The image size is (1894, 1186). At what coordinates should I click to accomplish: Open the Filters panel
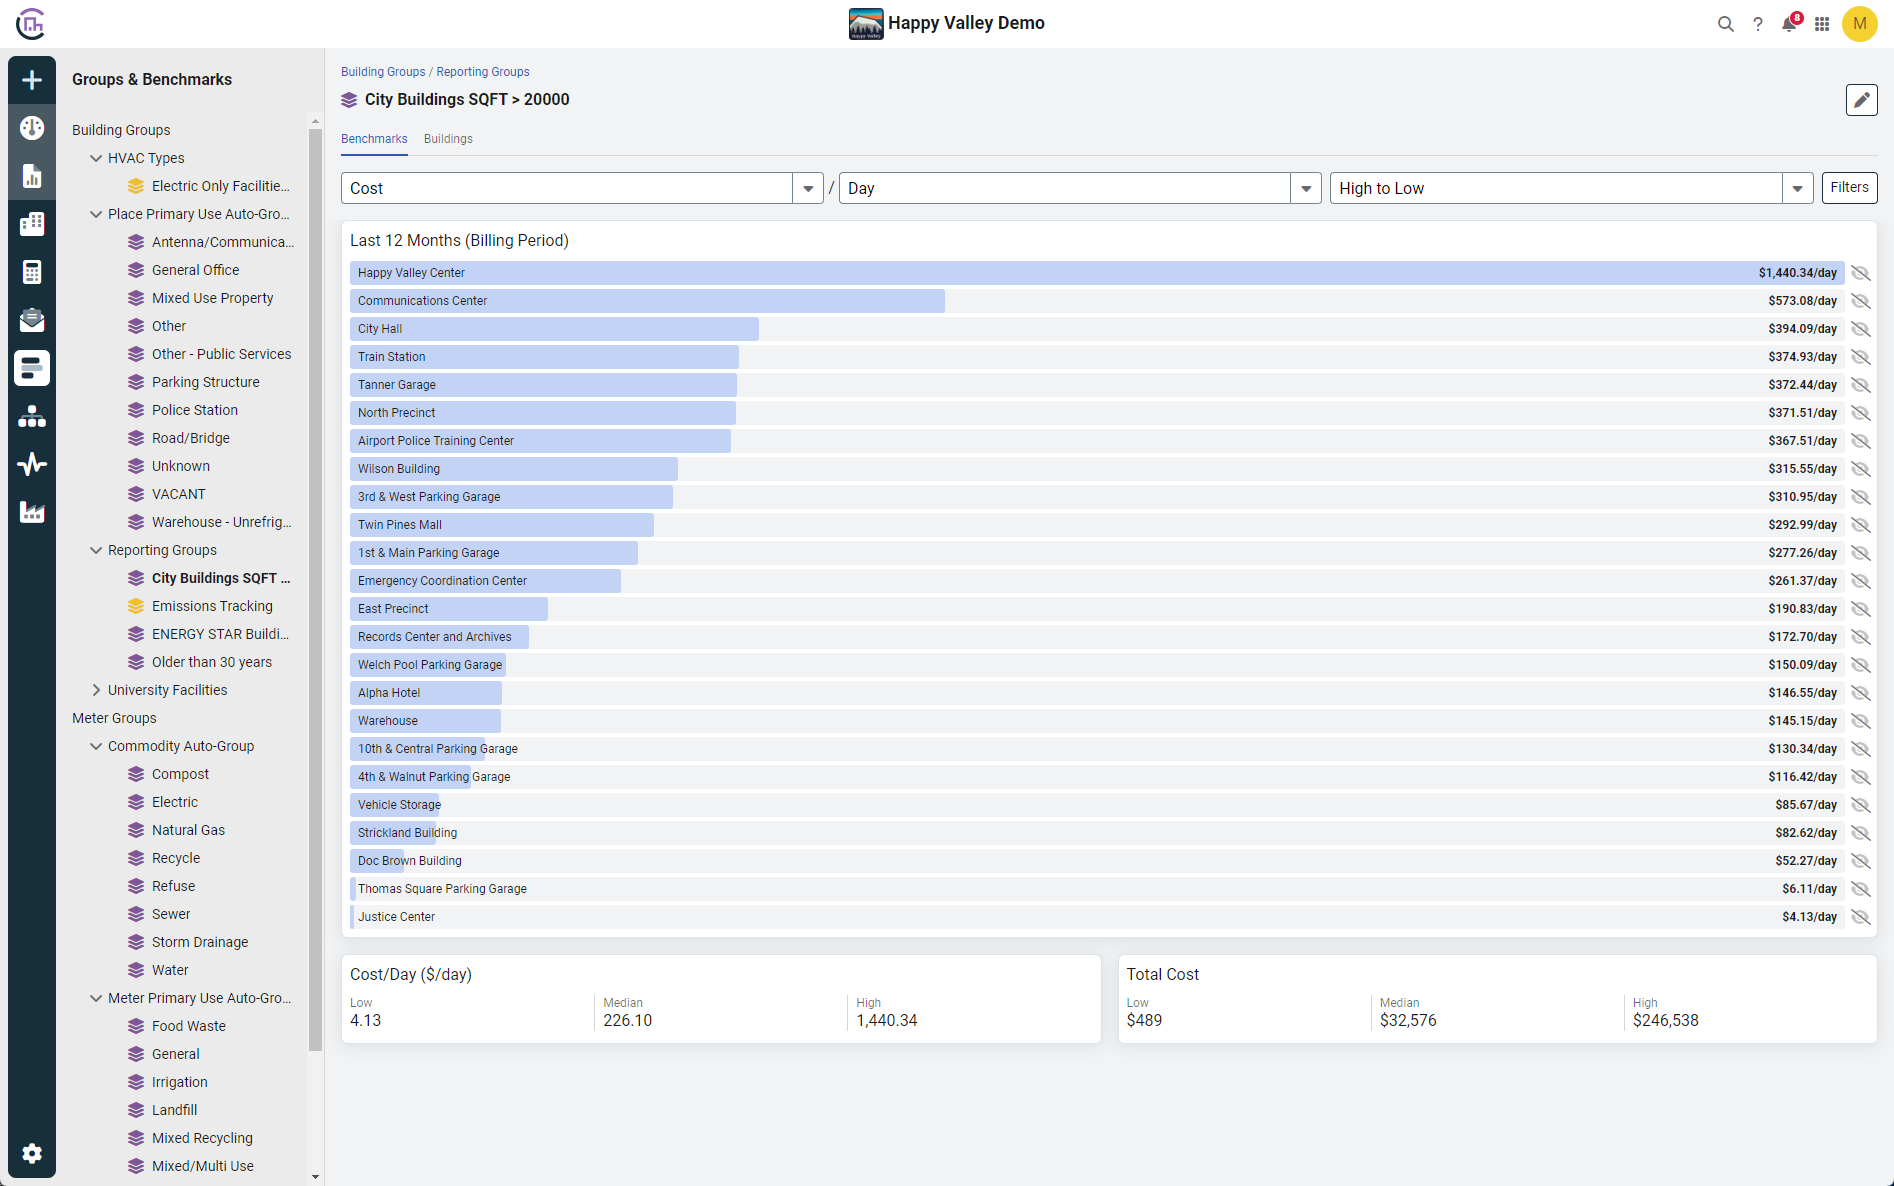coord(1849,187)
